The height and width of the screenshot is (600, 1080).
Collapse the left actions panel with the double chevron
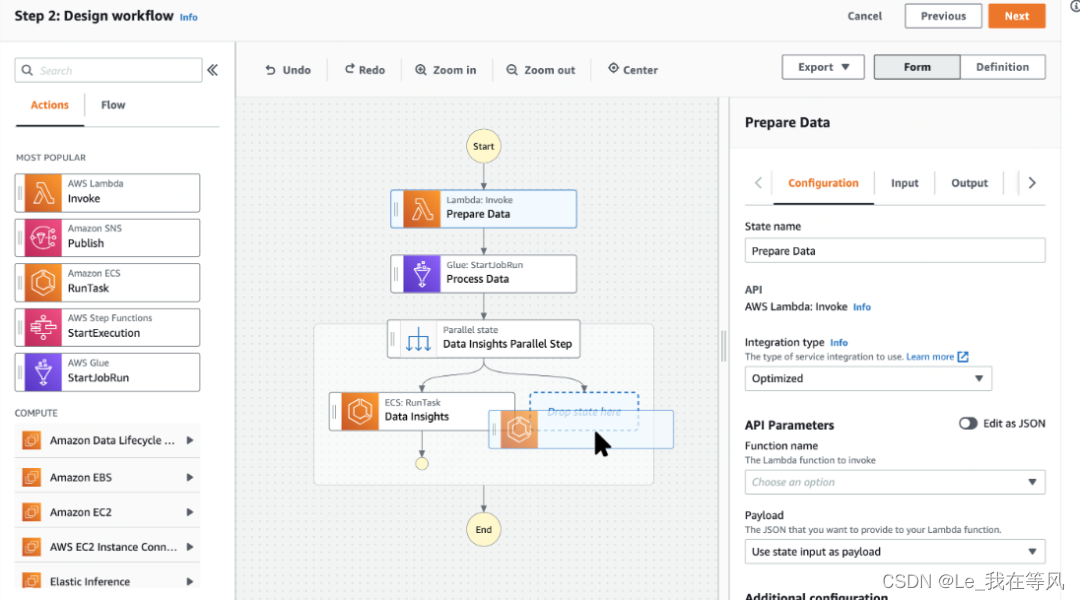click(x=213, y=70)
